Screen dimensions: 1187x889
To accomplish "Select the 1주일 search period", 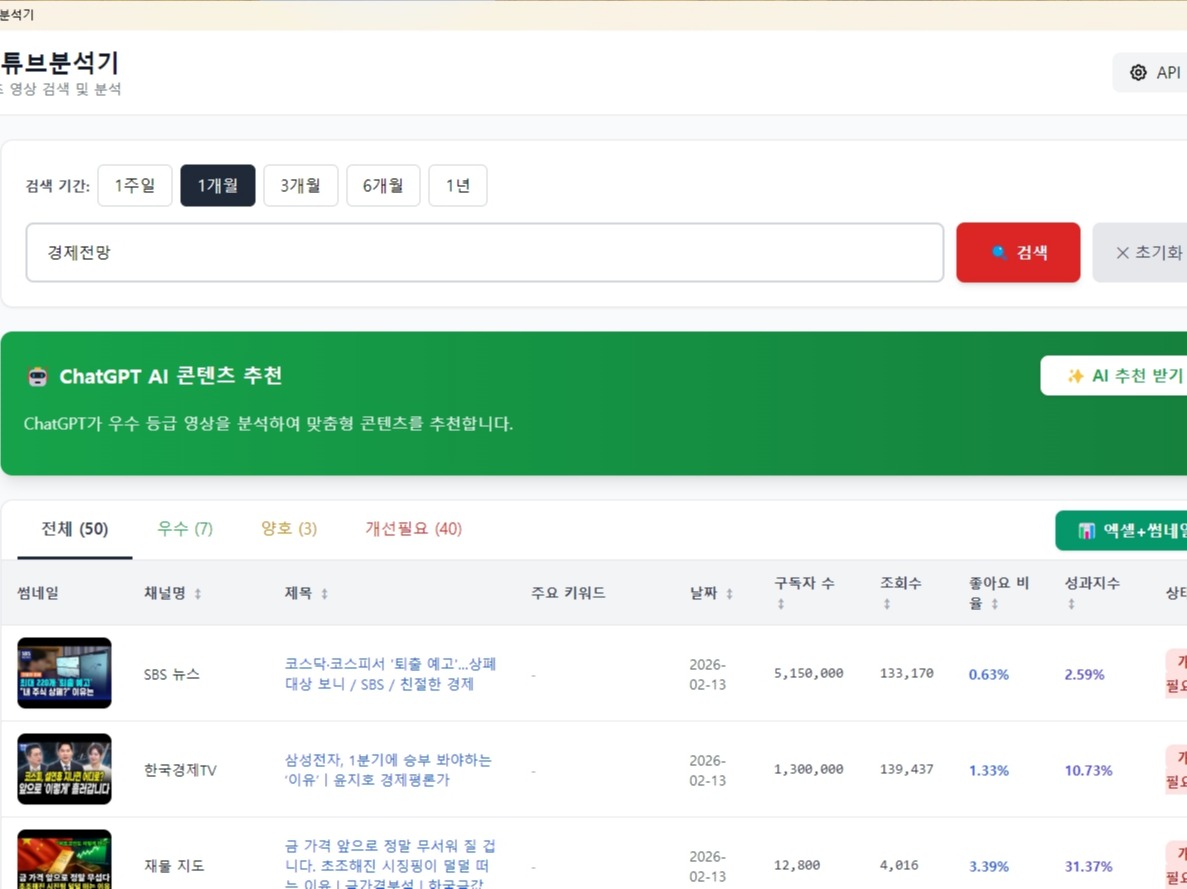I will (x=134, y=185).
